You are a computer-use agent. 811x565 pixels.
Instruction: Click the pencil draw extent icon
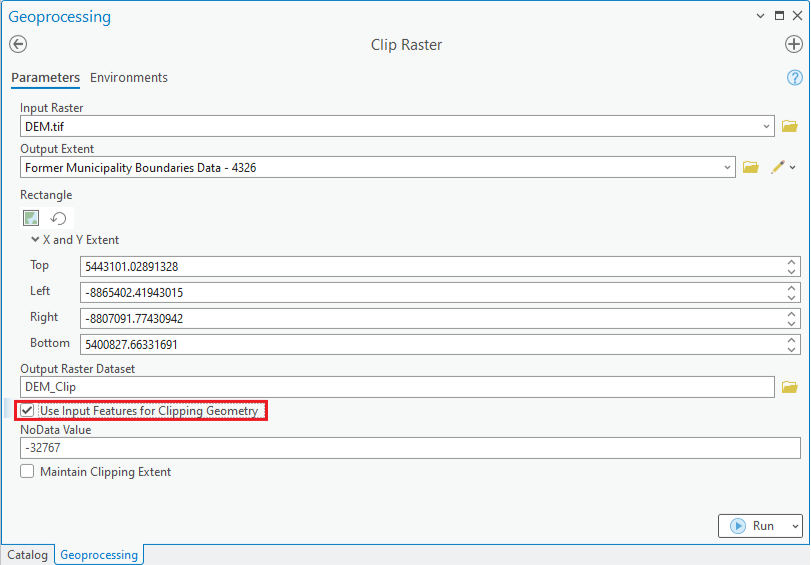777,167
